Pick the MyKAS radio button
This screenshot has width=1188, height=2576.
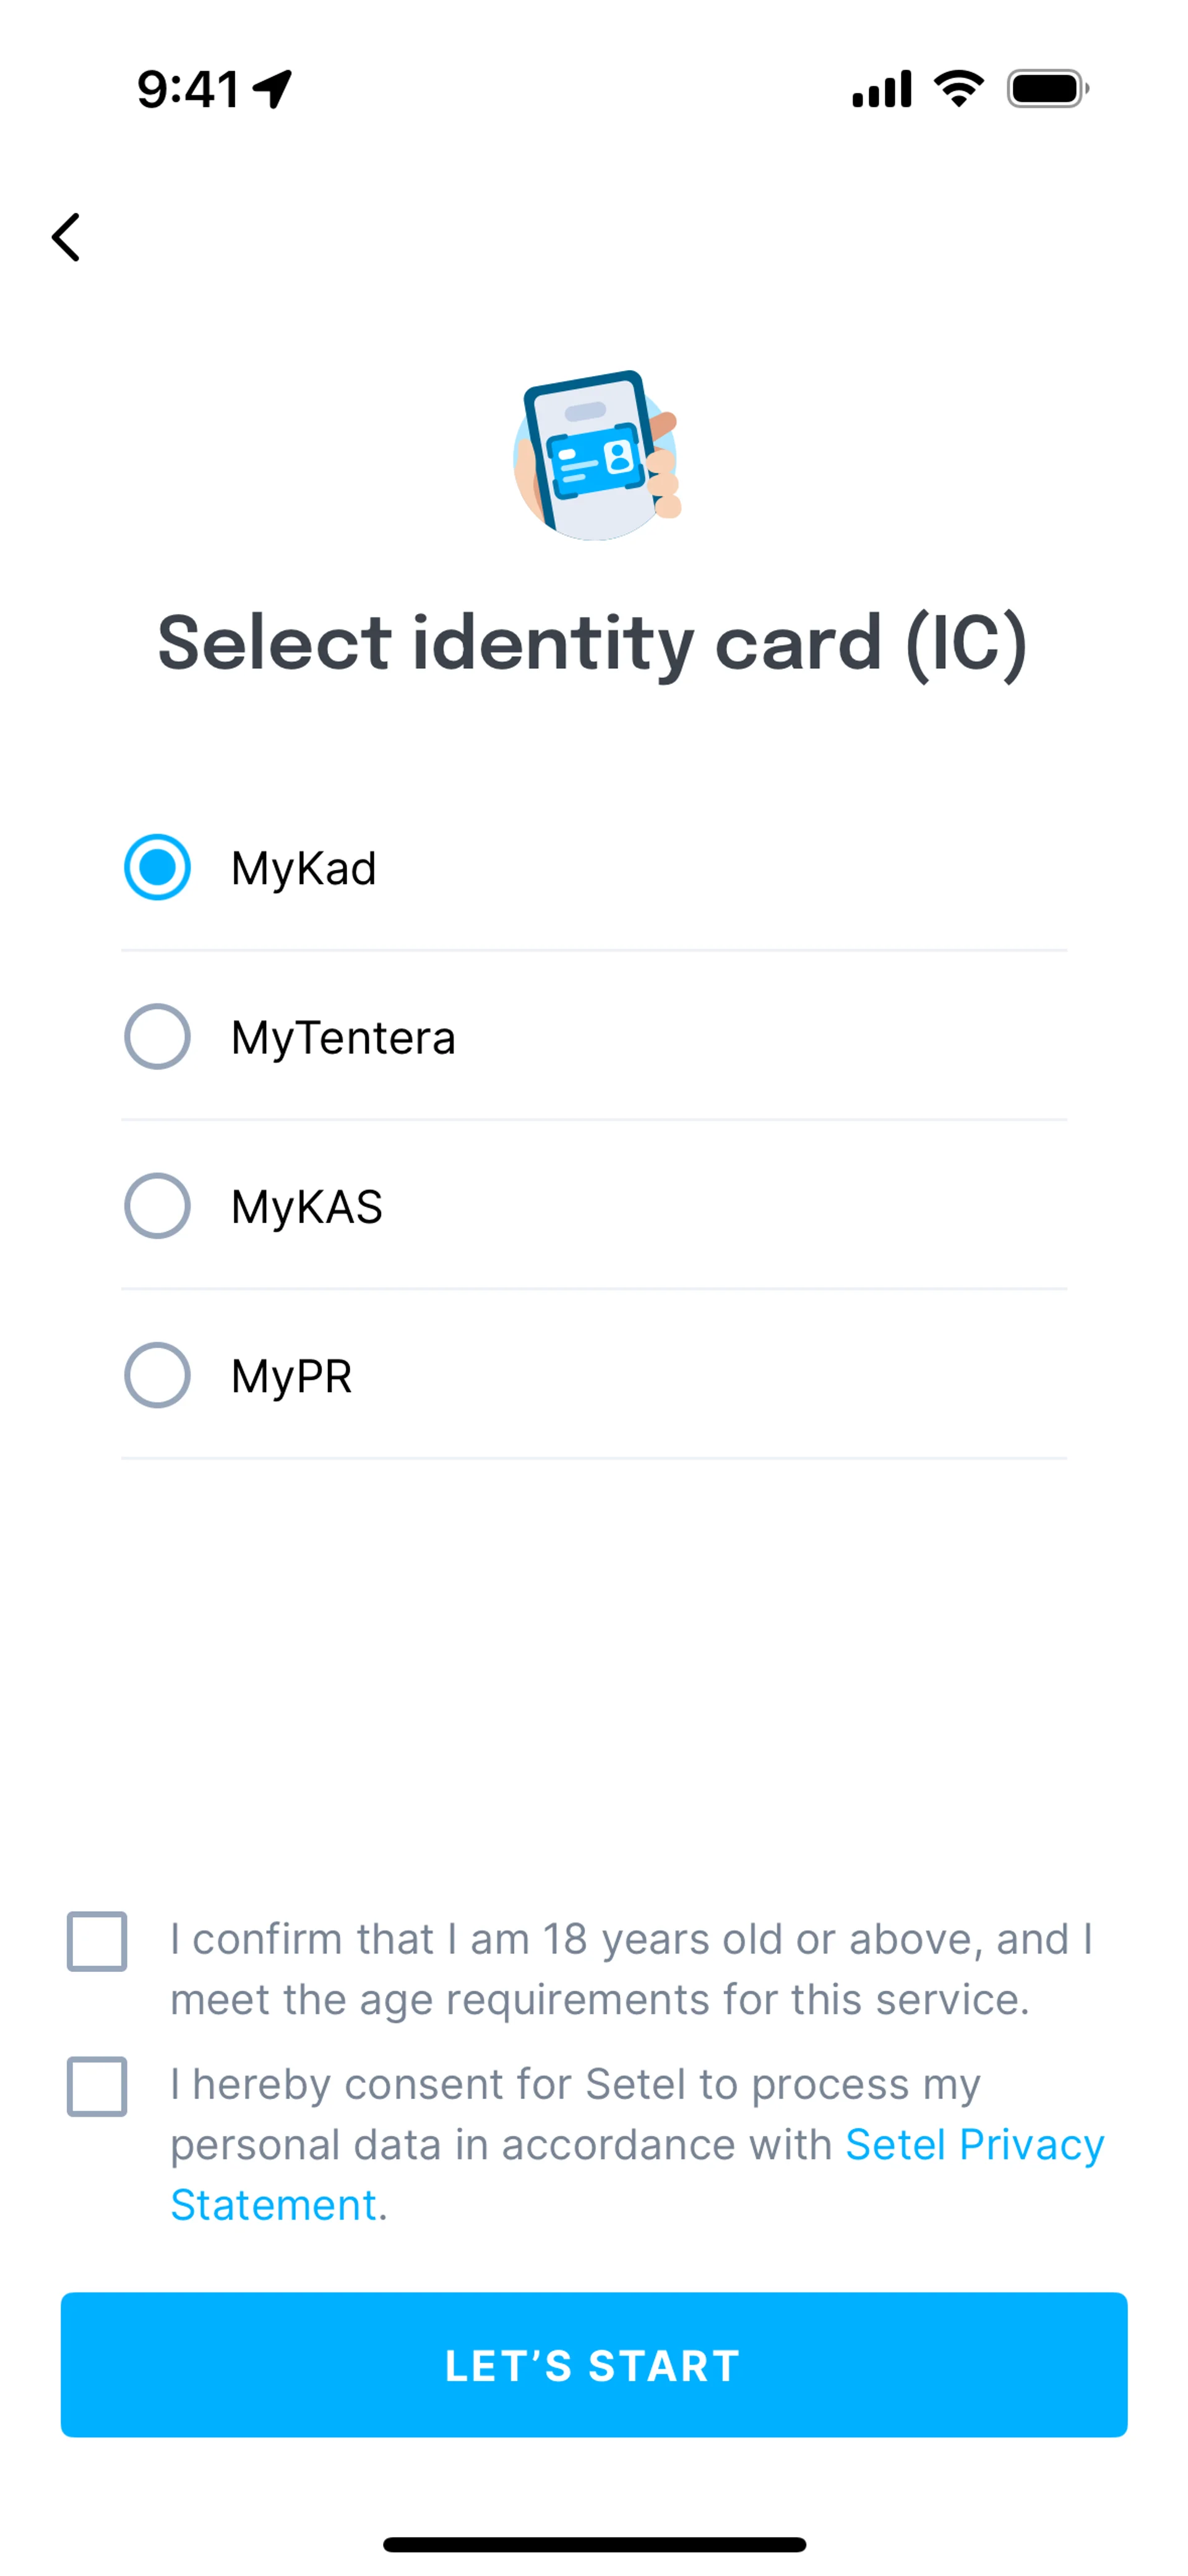coord(157,1206)
